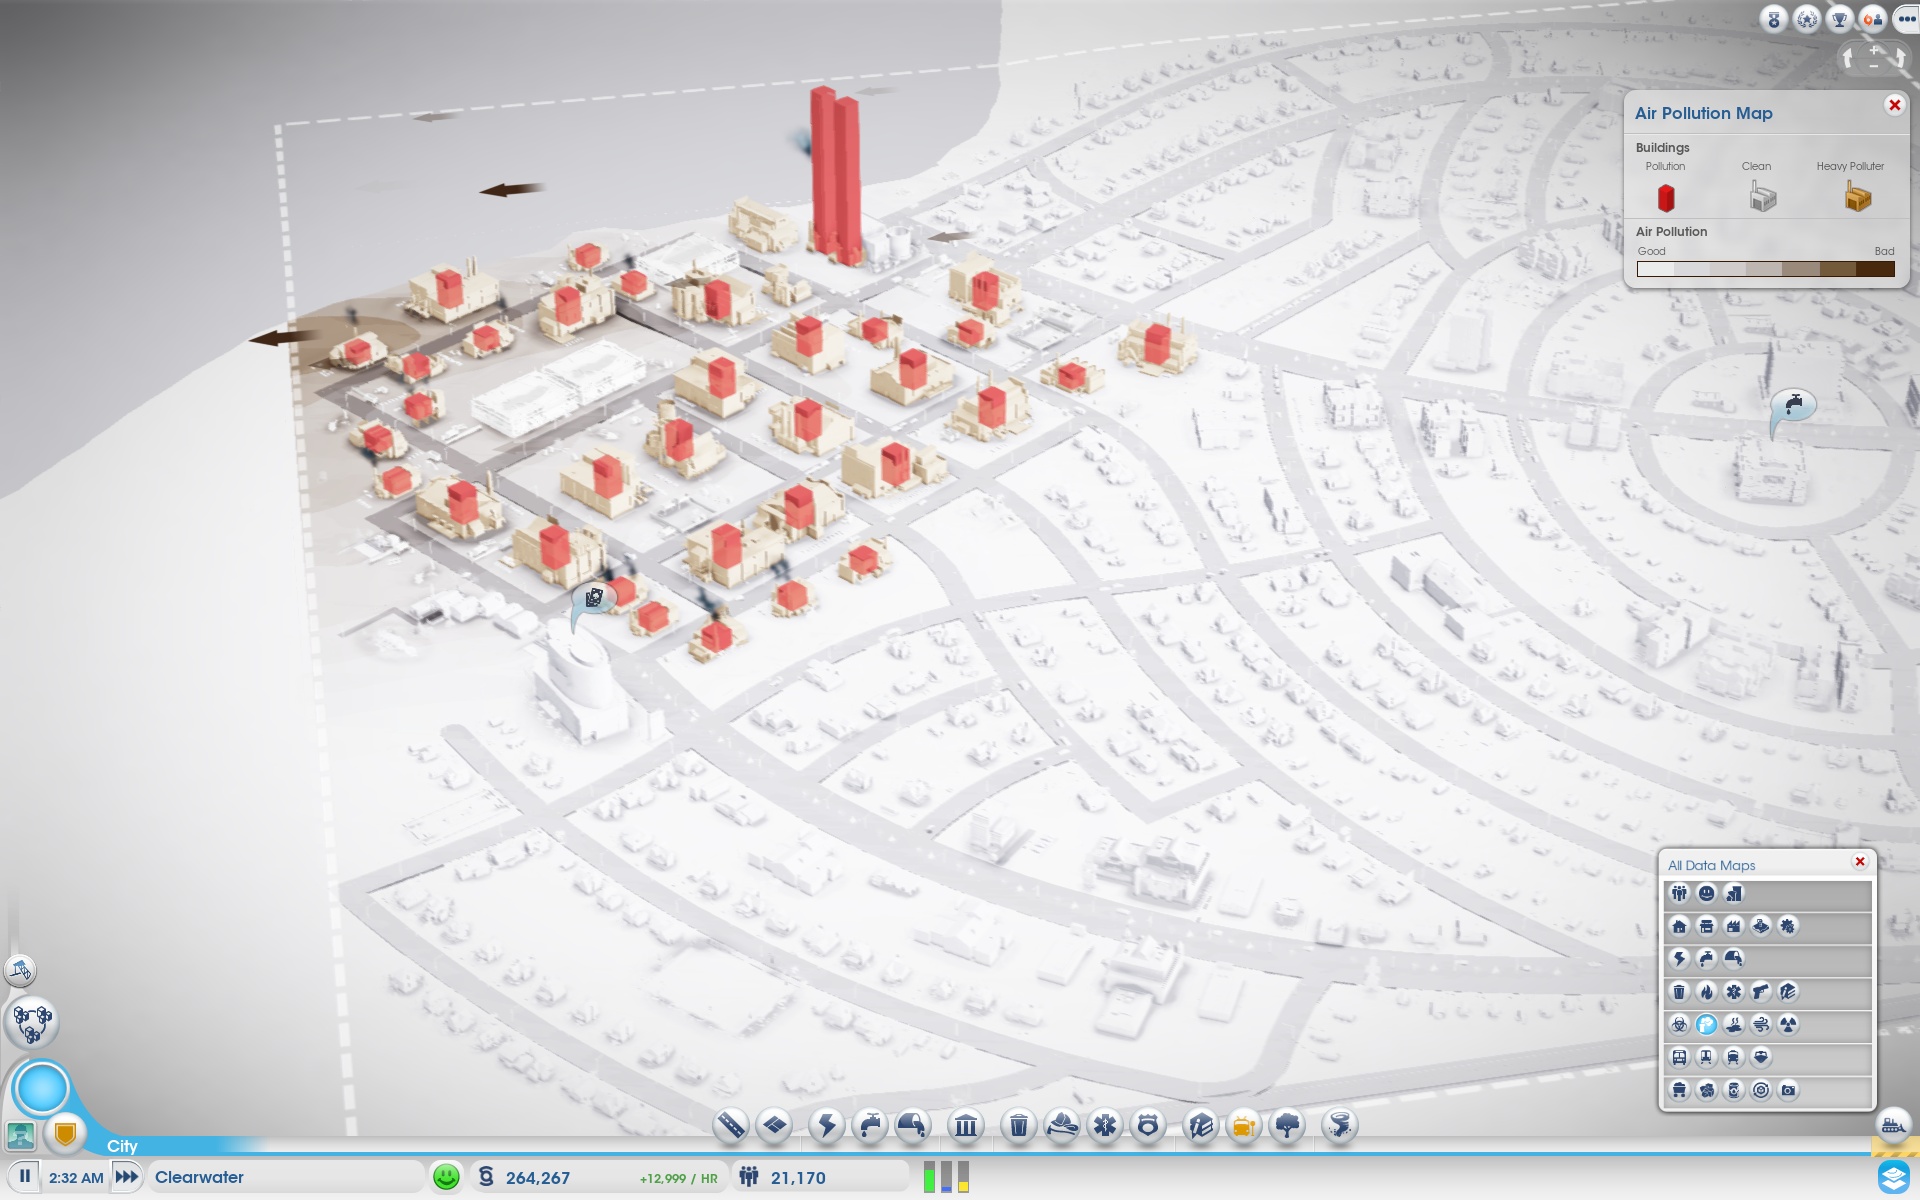The image size is (1920, 1200).
Task: Click the Air Pollution gradient legend bar
Action: [1765, 269]
